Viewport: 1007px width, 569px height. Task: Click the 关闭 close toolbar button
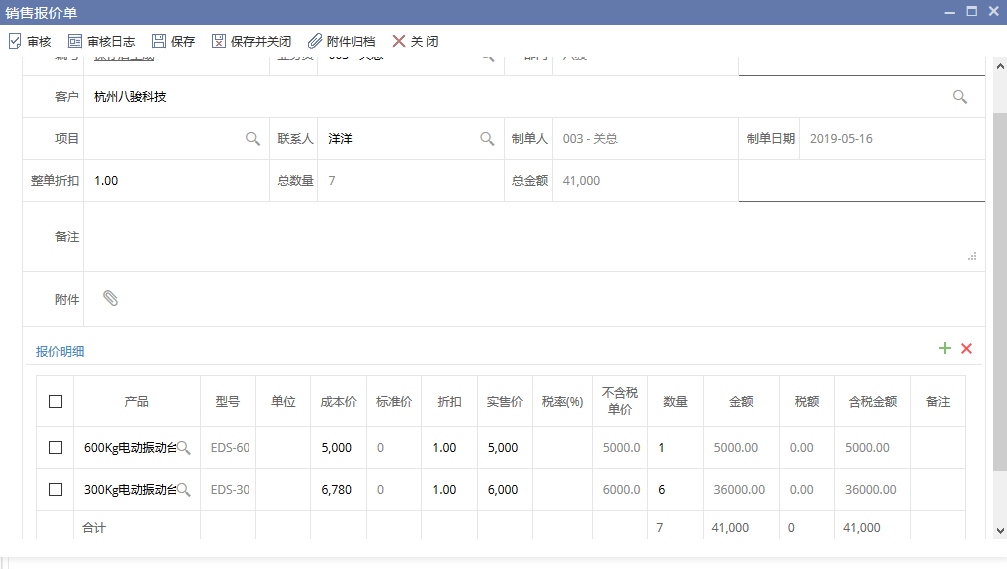point(415,42)
